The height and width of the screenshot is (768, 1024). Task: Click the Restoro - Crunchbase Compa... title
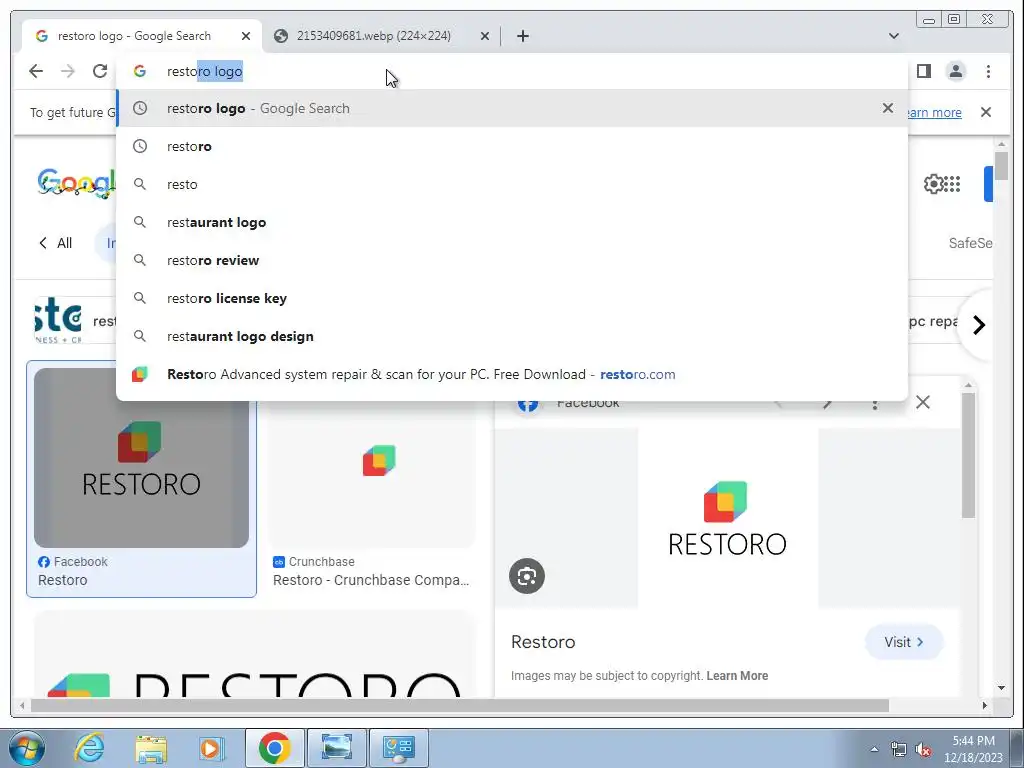(x=371, y=580)
